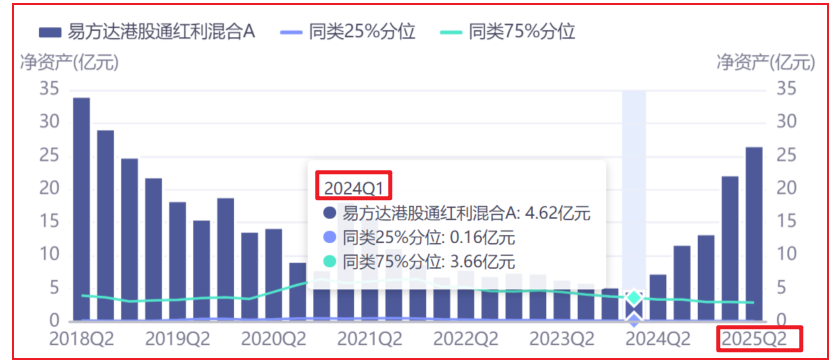Click the 2025Q2 x-axis label

tap(754, 339)
